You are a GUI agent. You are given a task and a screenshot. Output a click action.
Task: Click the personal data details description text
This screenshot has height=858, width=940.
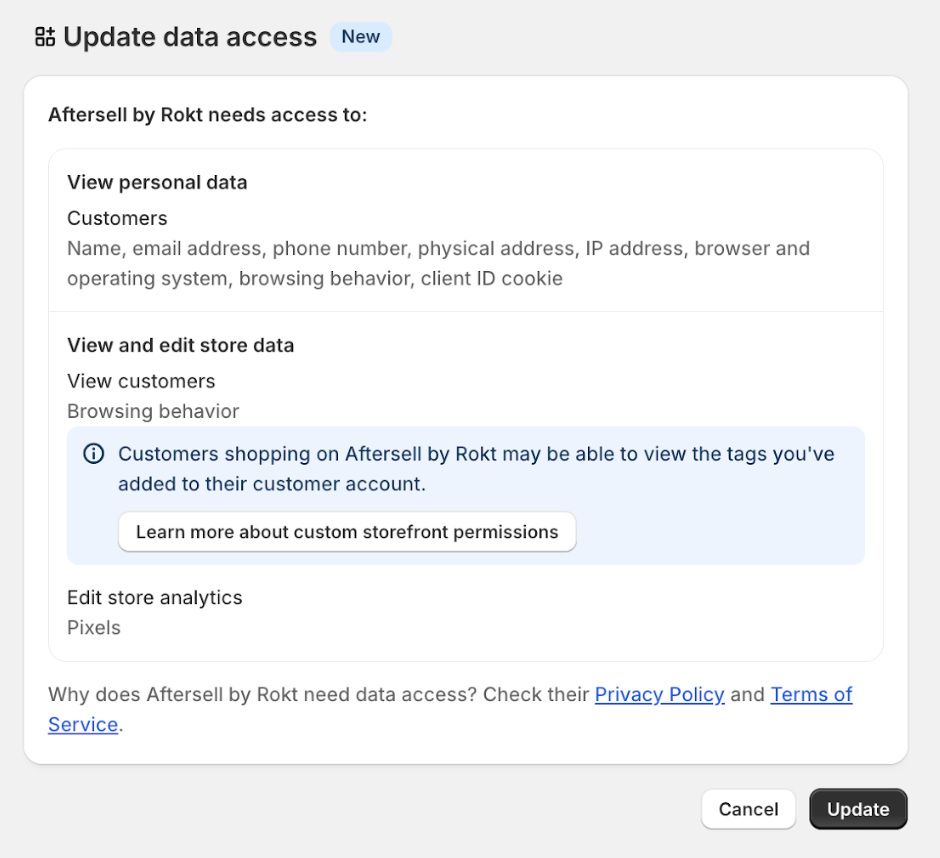point(438,263)
